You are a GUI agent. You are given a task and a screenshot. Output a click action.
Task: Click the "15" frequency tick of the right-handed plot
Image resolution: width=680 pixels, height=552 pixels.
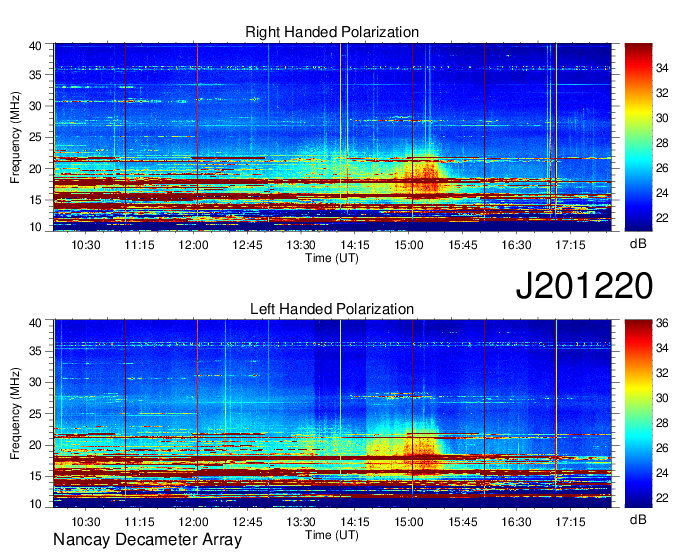click(35, 200)
